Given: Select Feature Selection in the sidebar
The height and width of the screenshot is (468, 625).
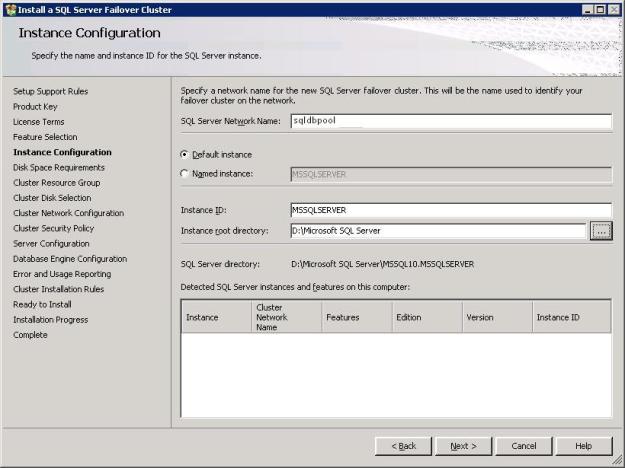Looking at the screenshot, I should tap(45, 137).
